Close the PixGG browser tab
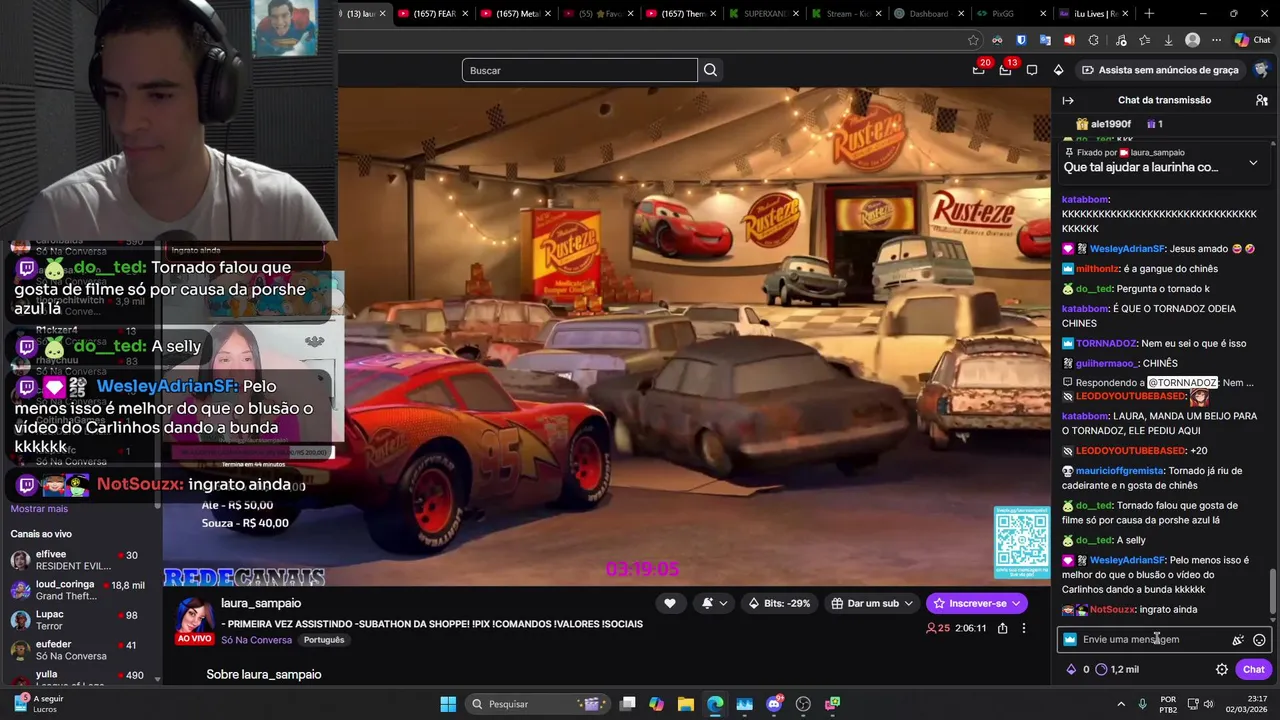The width and height of the screenshot is (1280, 720). pos(1042,13)
